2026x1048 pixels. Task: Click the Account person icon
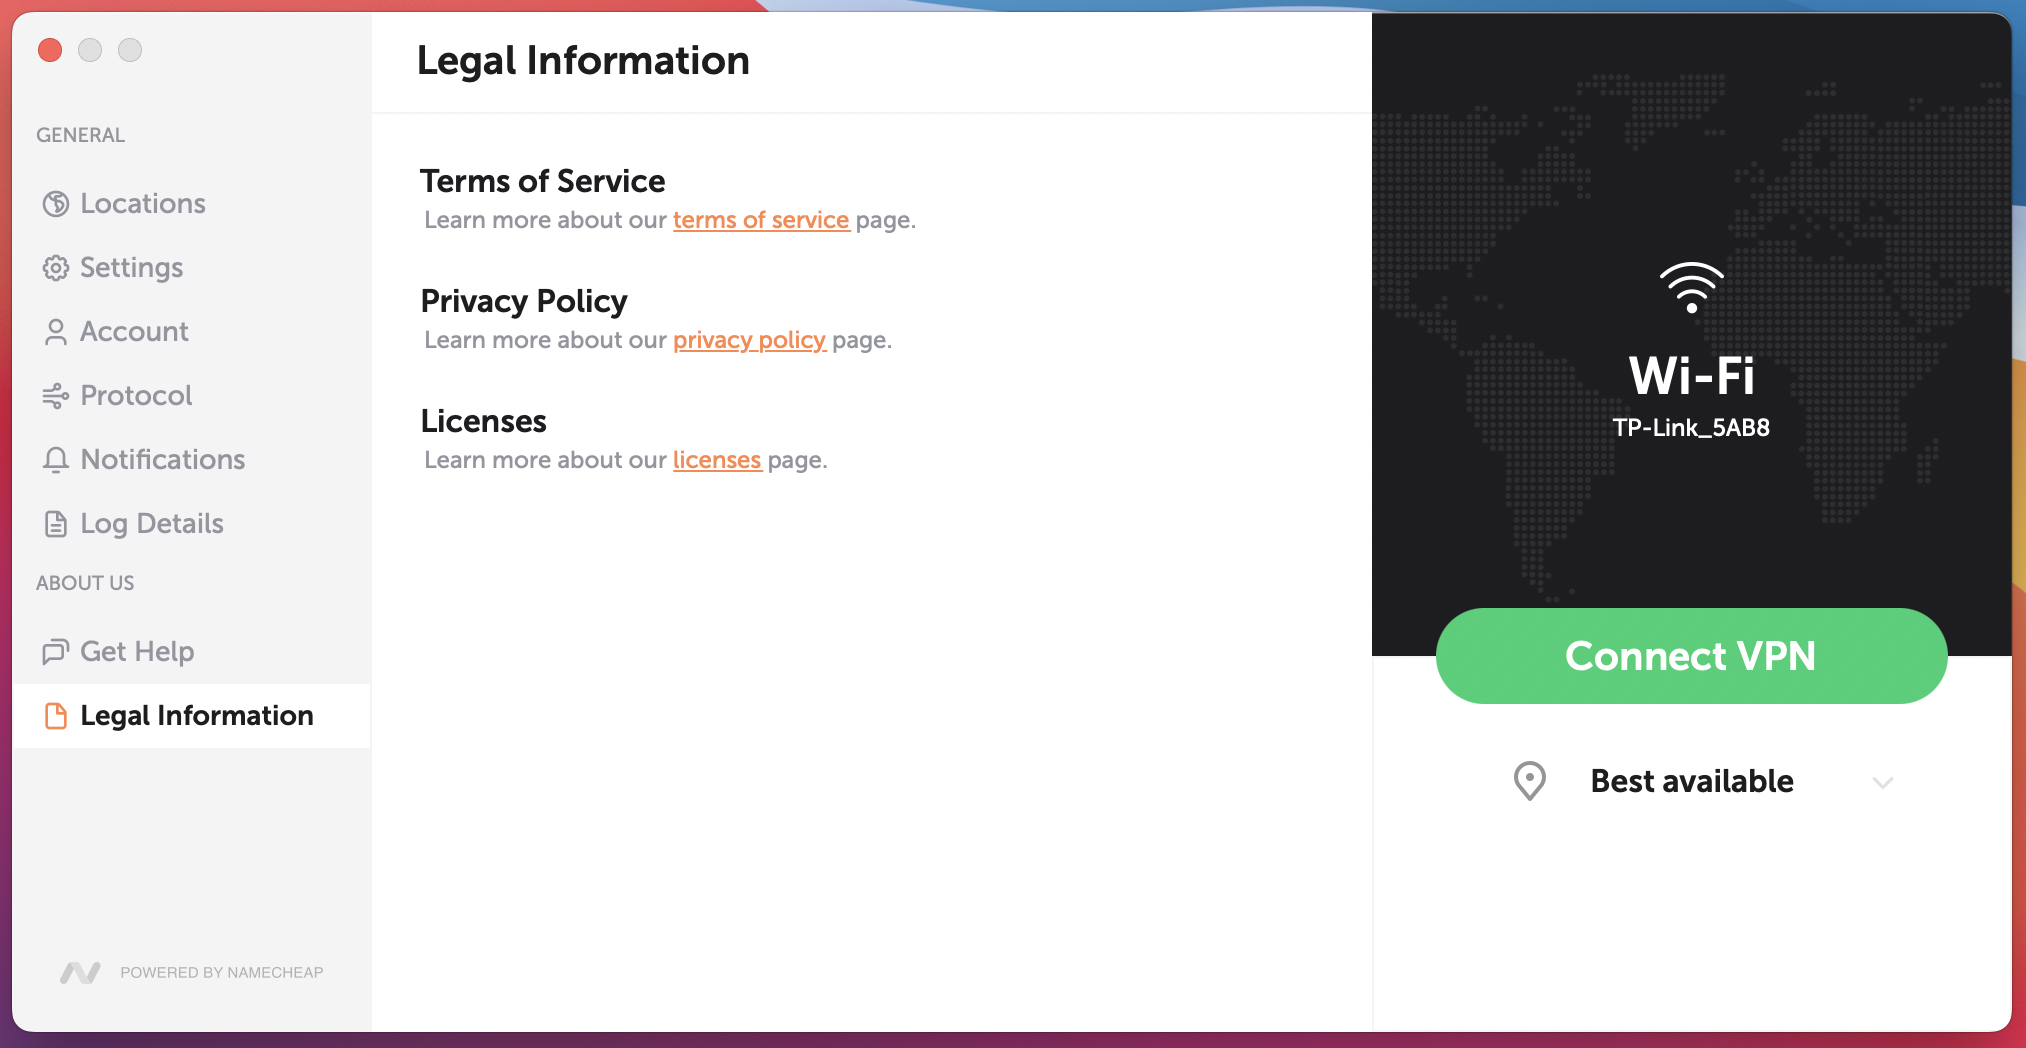(x=56, y=332)
